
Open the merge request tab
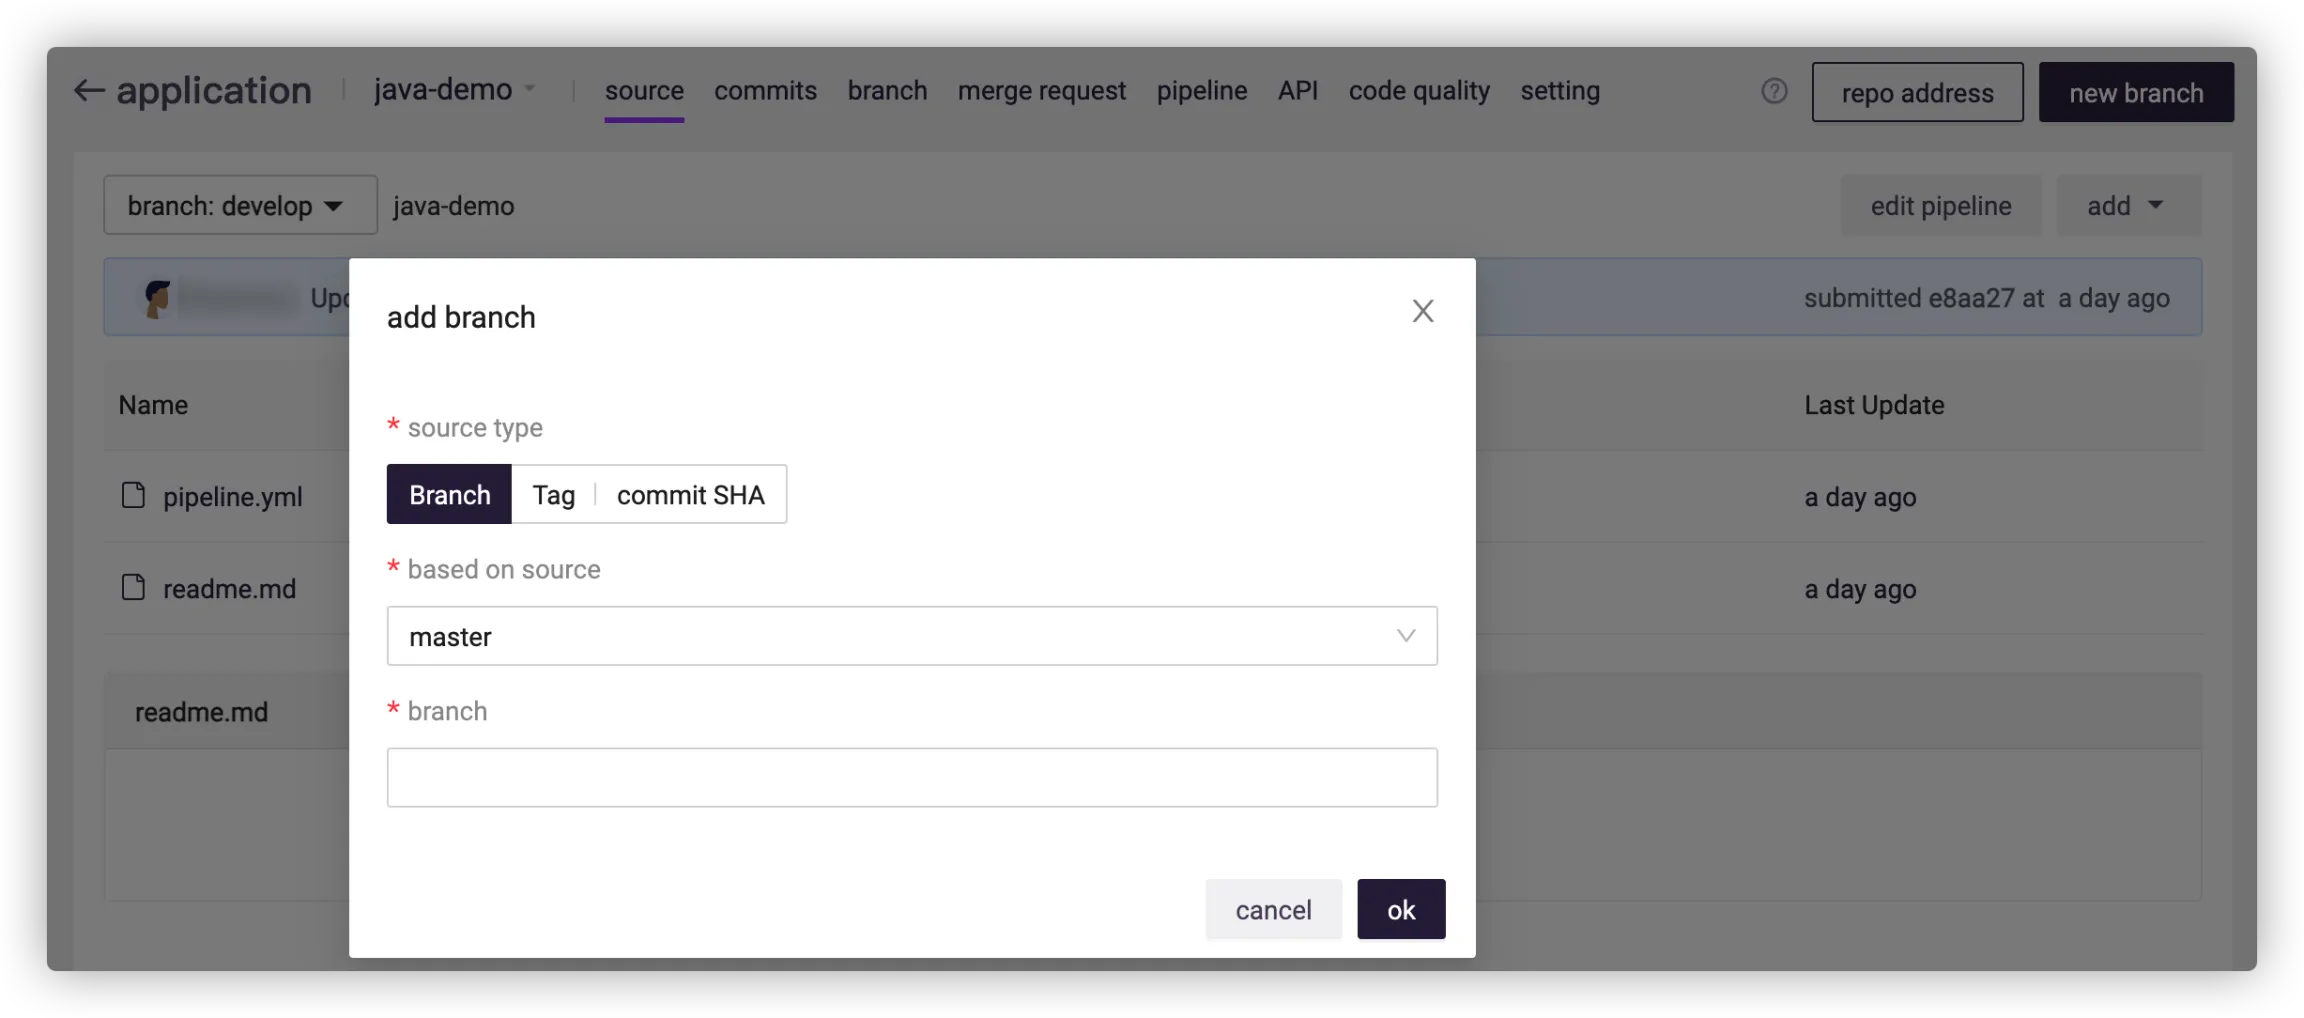[1041, 91]
